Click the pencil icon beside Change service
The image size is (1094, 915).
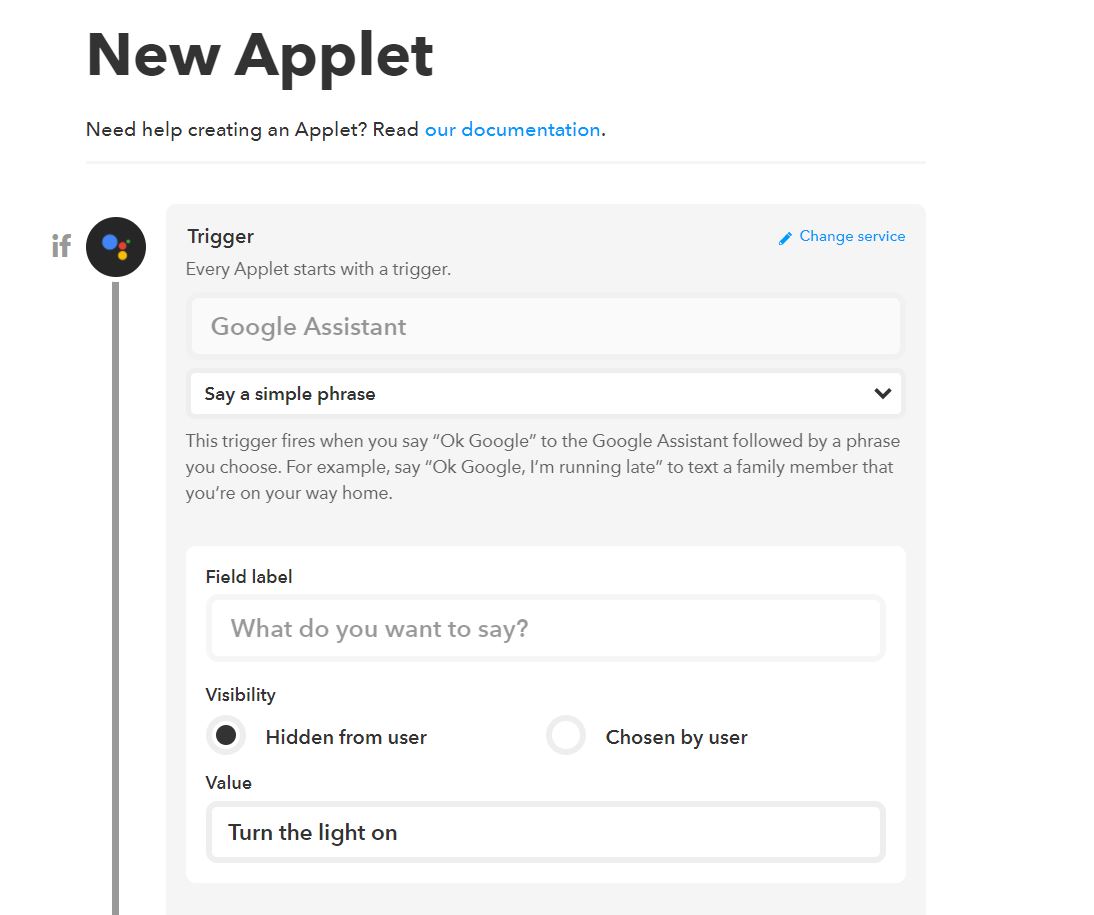point(785,238)
